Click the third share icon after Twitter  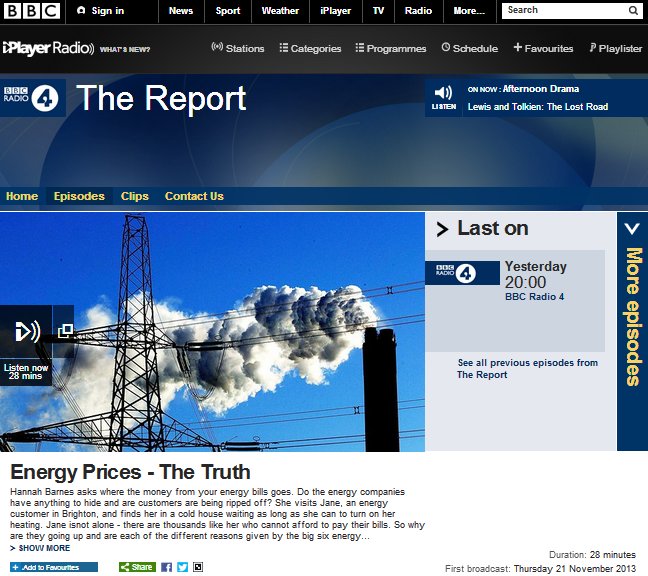coord(198,567)
